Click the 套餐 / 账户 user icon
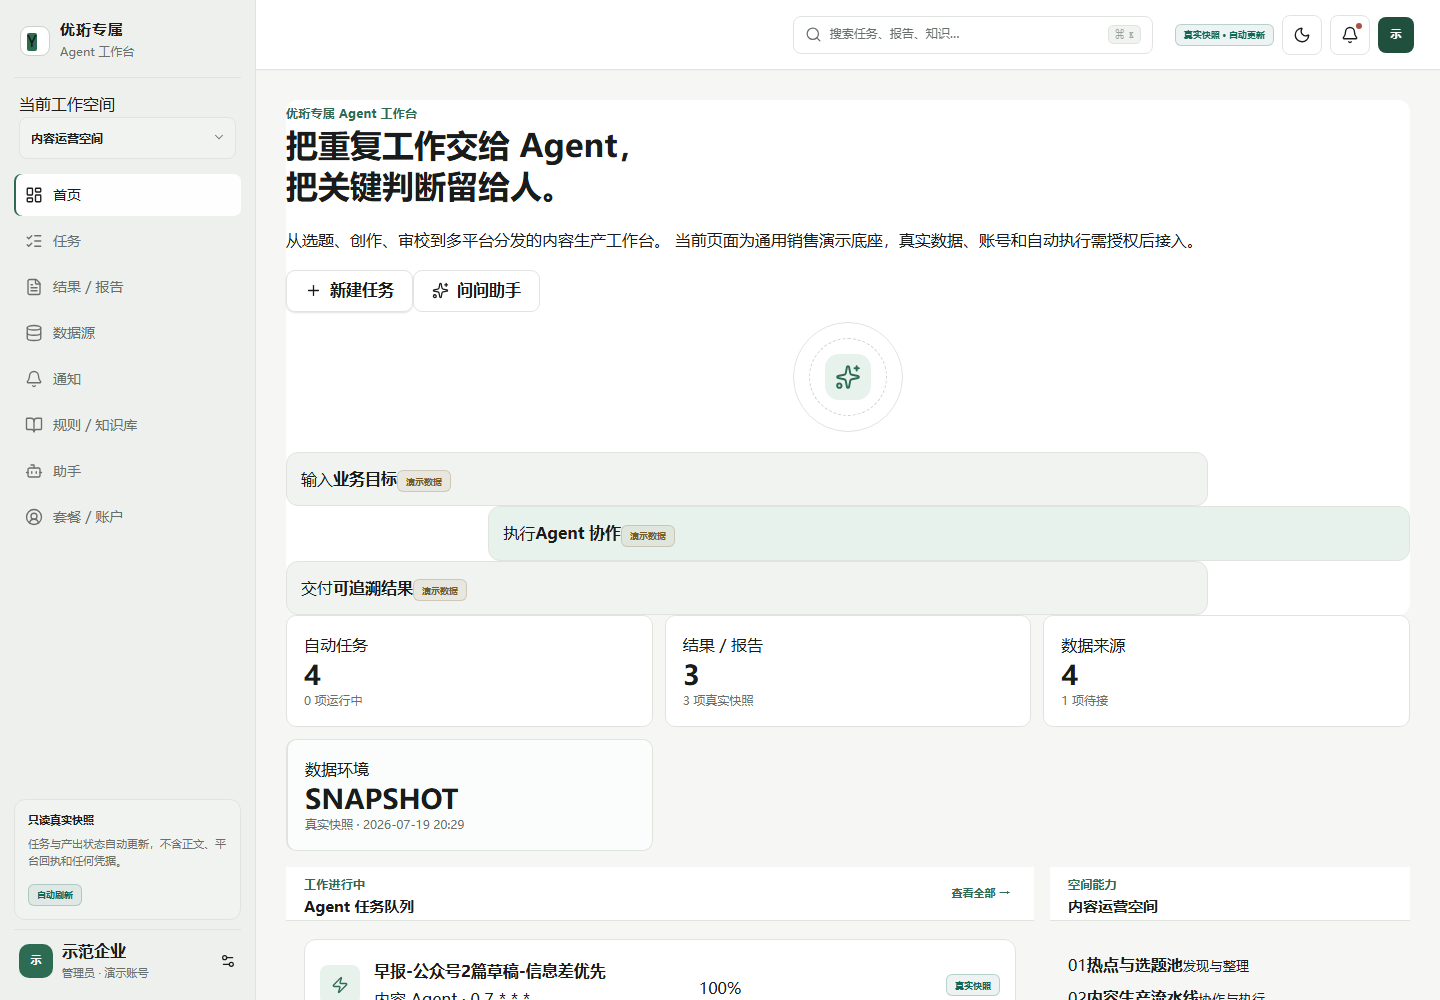 pos(34,517)
